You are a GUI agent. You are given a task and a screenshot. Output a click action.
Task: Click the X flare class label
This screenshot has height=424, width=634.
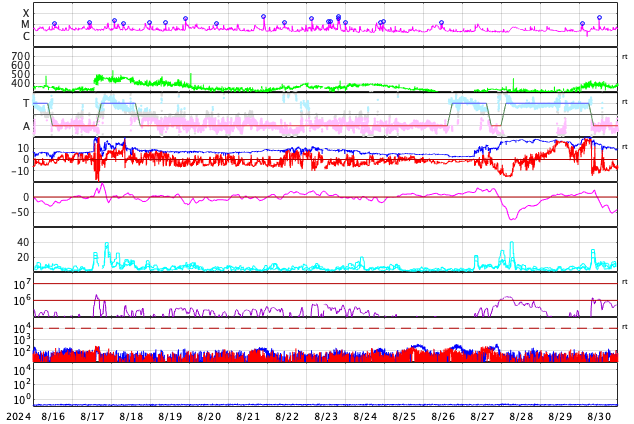point(26,13)
